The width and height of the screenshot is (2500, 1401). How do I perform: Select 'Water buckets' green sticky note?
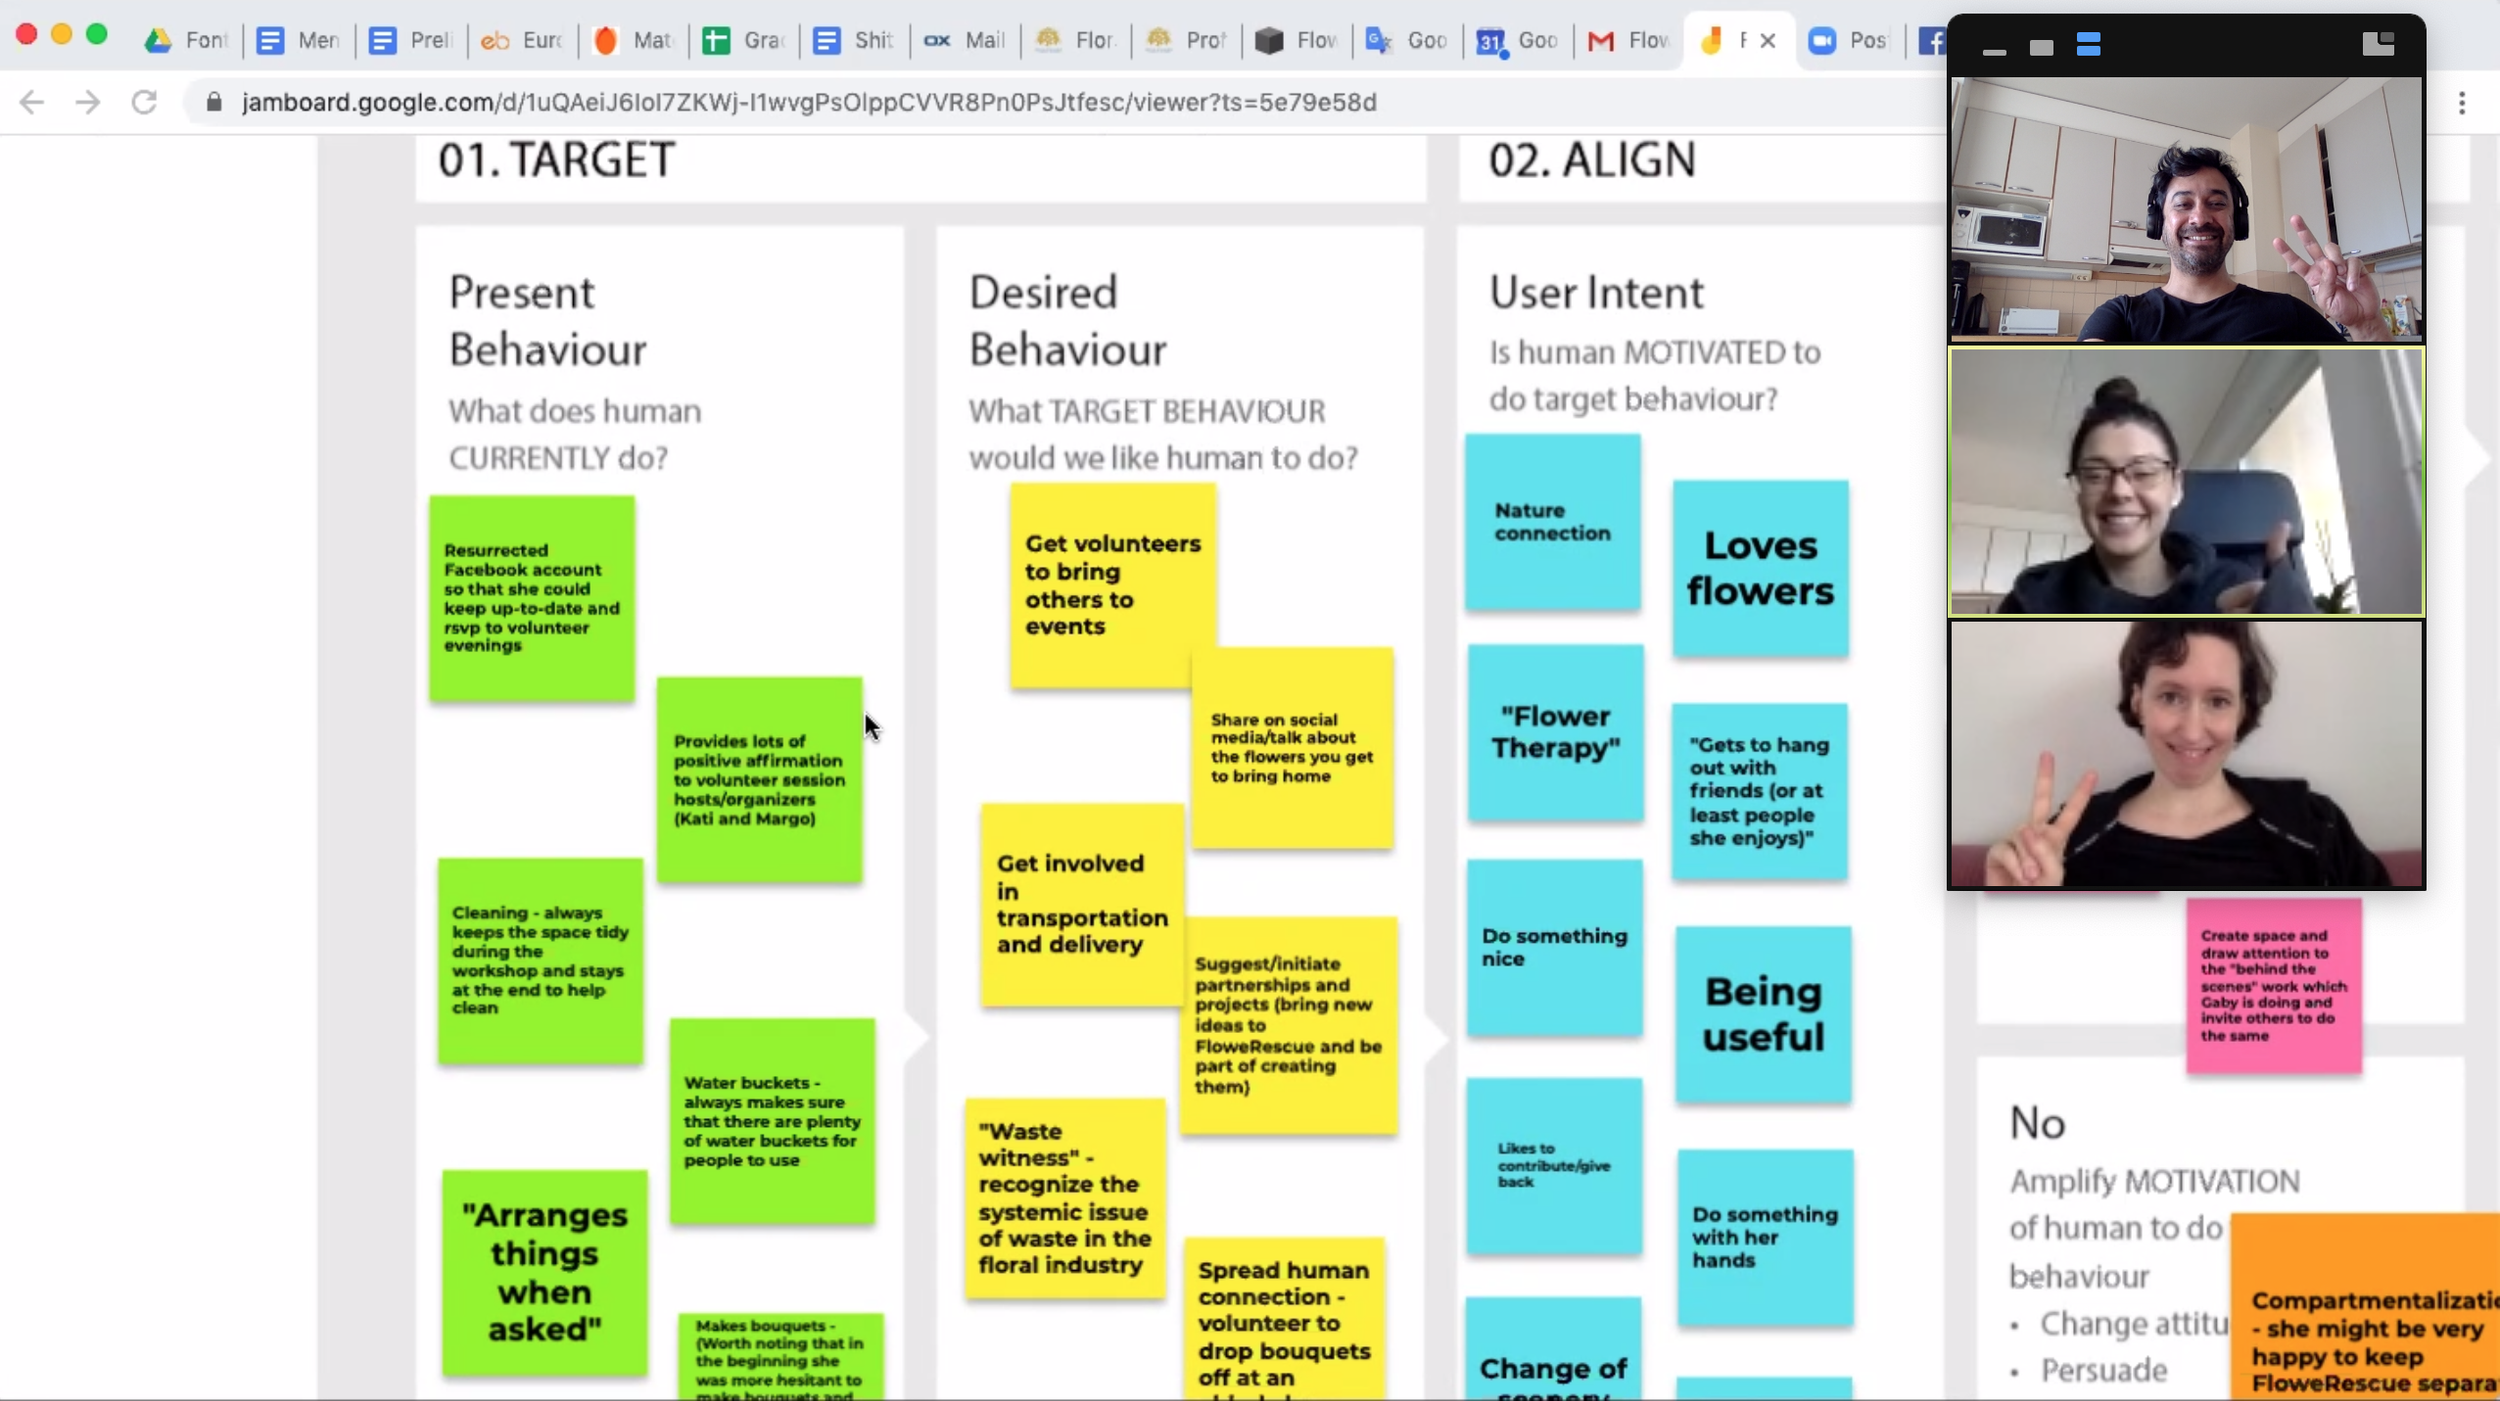[772, 1121]
